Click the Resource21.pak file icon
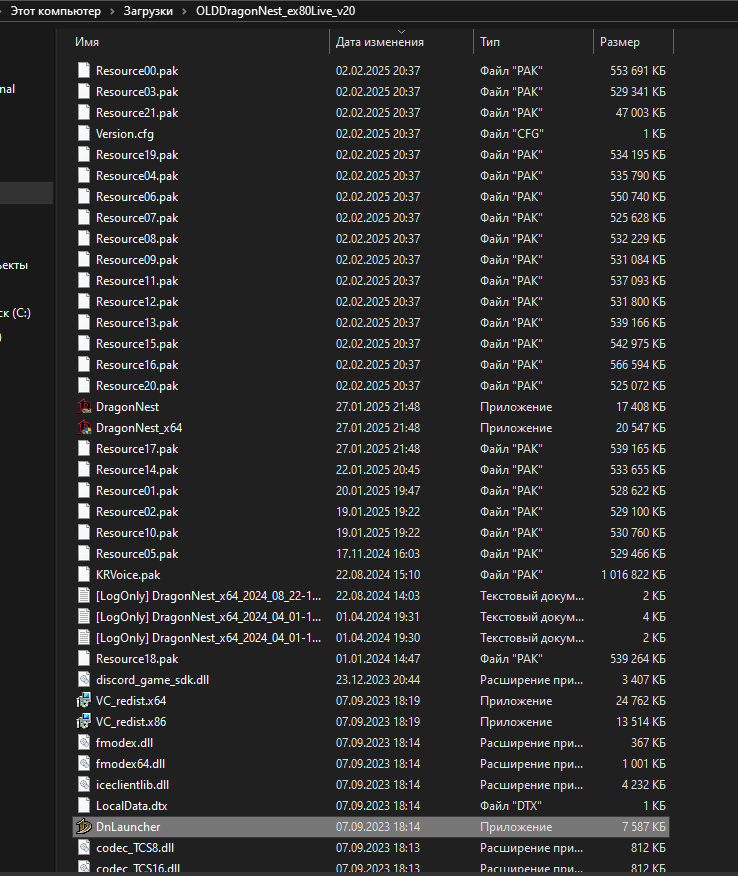Image resolution: width=738 pixels, height=876 pixels. coord(84,113)
